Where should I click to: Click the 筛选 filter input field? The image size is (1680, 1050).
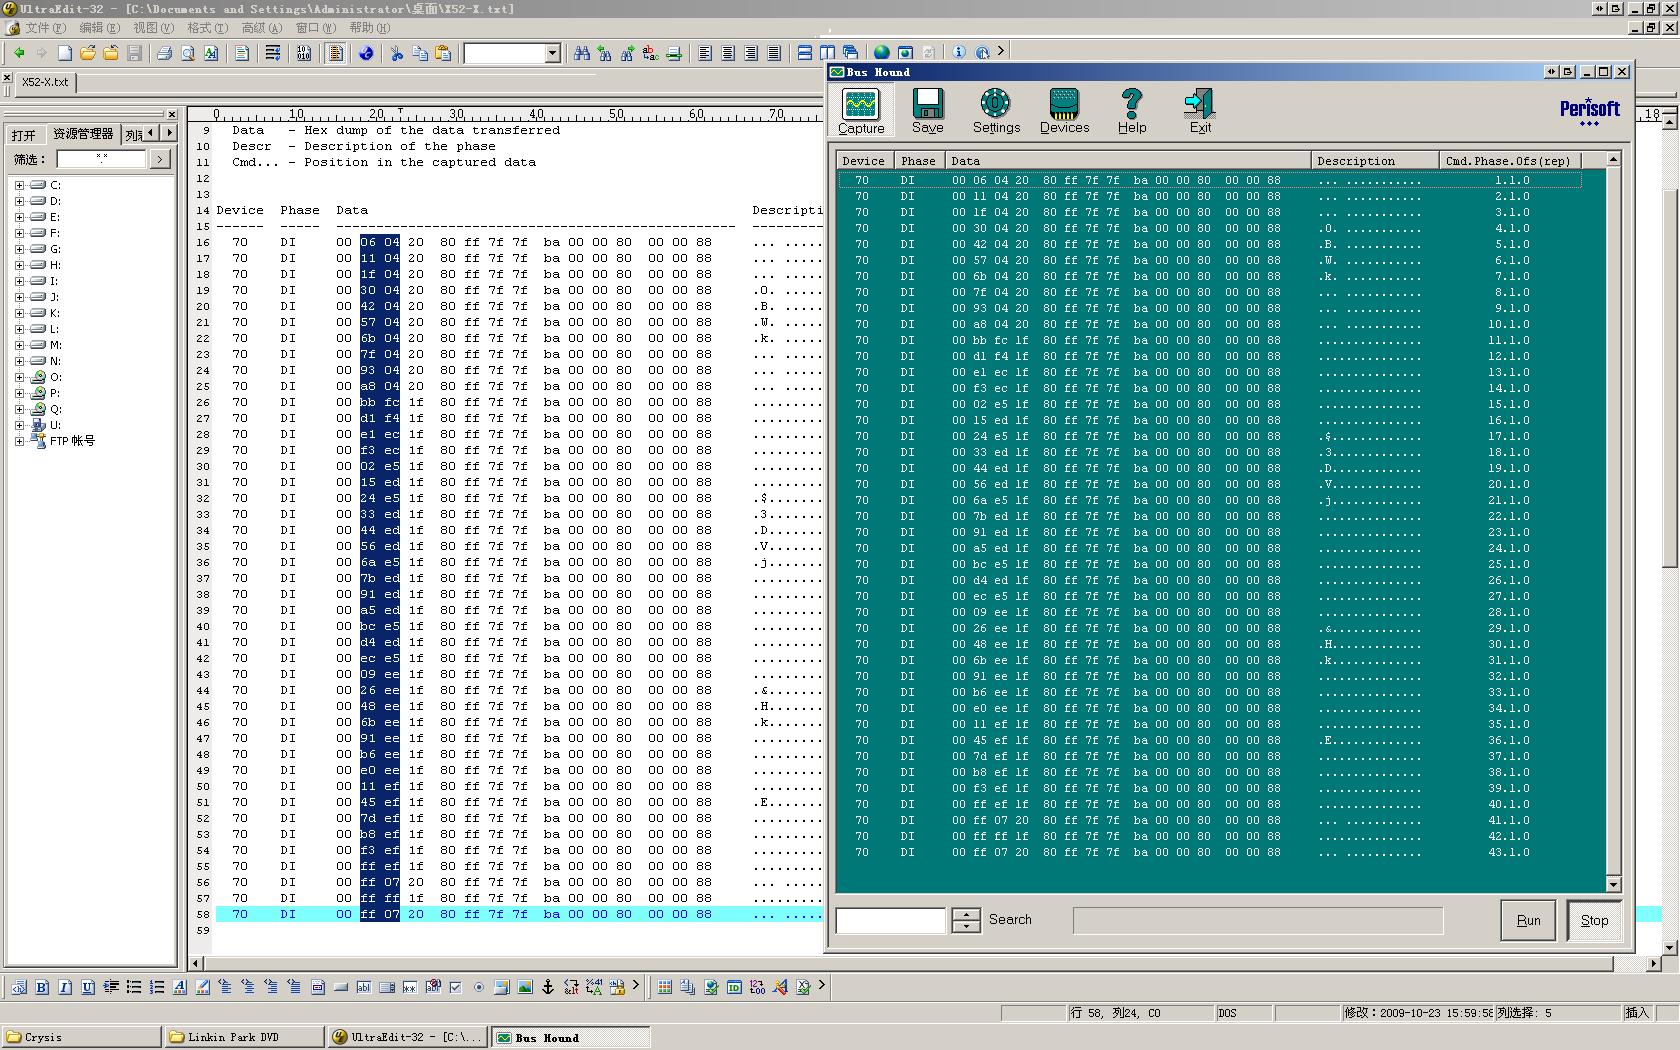click(102, 159)
